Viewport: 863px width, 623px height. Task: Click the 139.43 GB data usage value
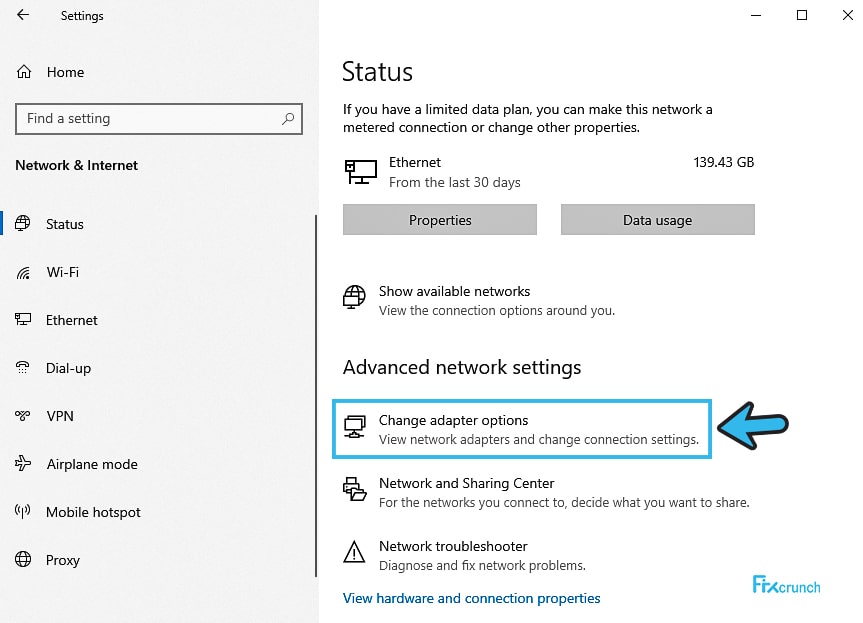(x=724, y=162)
